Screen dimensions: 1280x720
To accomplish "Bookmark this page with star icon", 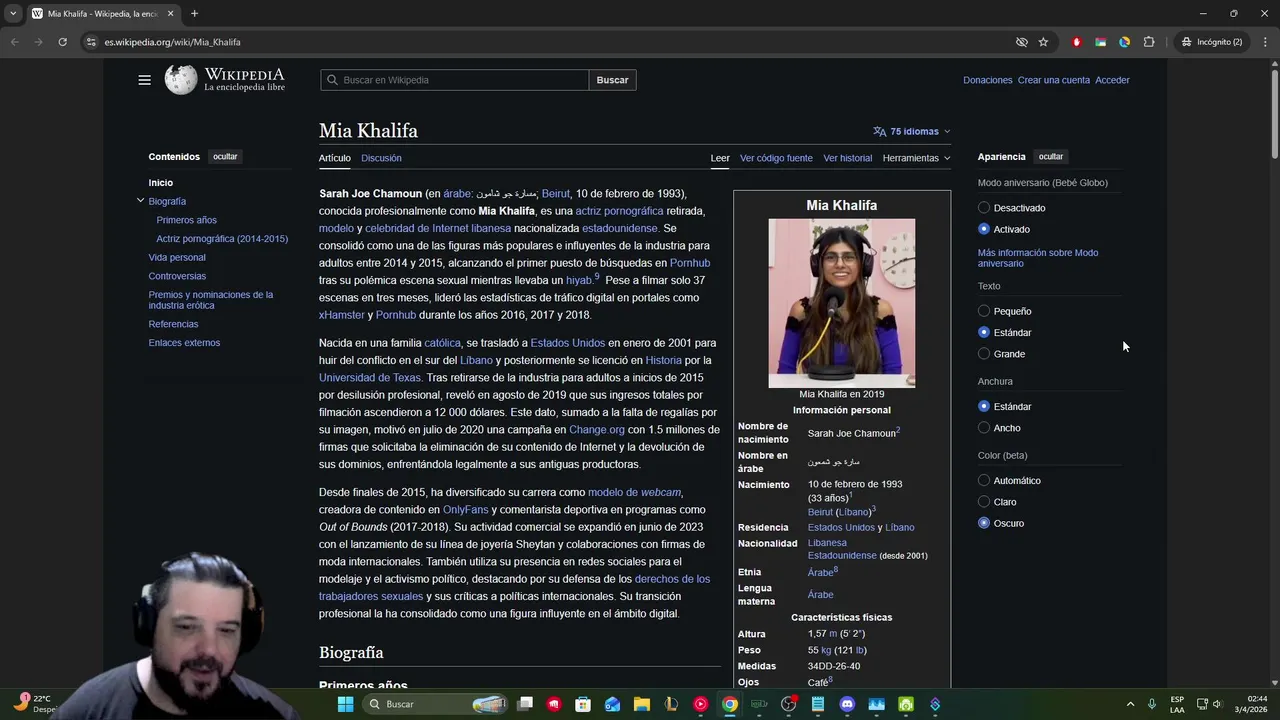I will pos(1043,42).
